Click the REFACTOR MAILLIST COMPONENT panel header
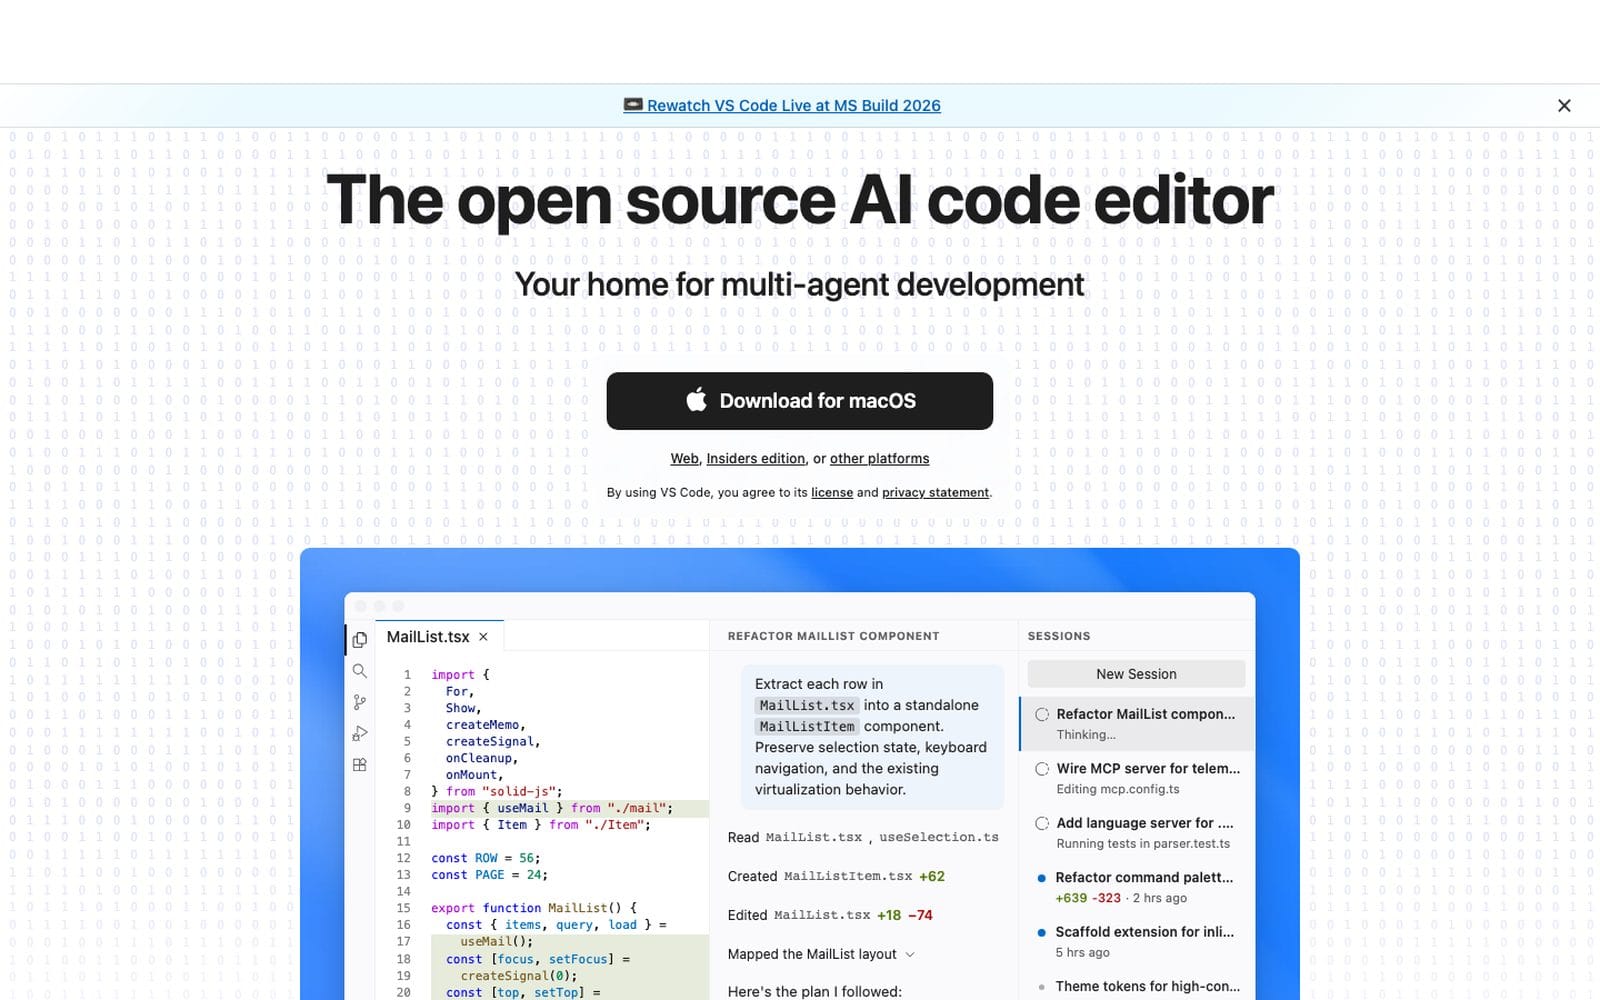 [833, 636]
